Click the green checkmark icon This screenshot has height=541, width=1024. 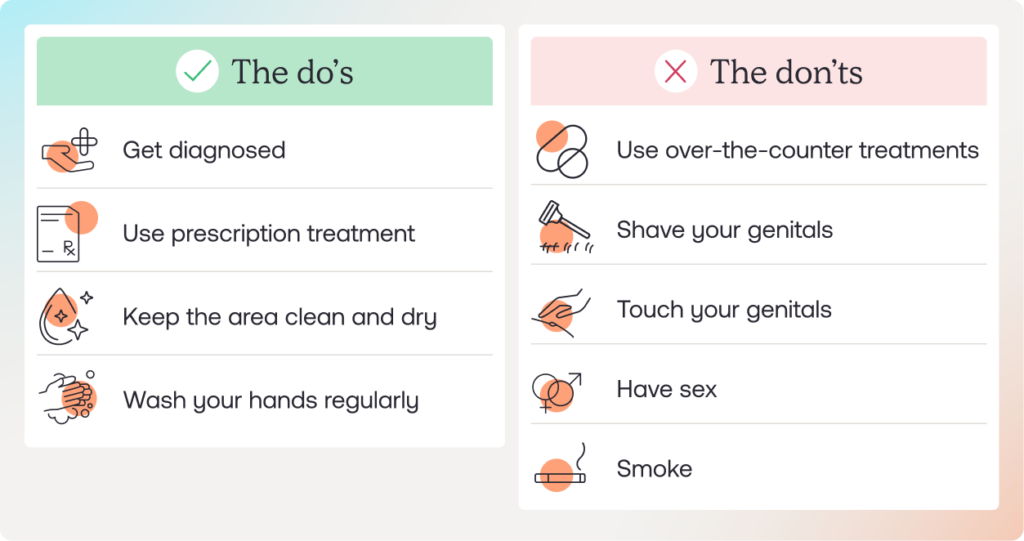pos(197,71)
